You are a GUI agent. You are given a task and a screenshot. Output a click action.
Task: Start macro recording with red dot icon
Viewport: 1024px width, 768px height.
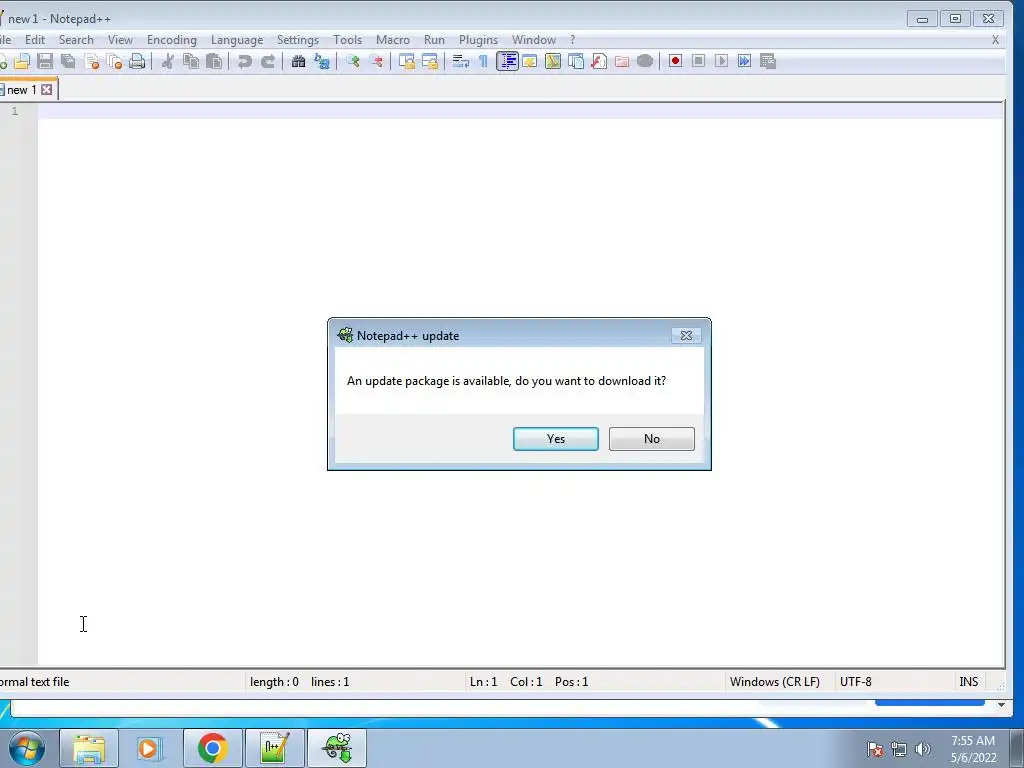coord(675,61)
